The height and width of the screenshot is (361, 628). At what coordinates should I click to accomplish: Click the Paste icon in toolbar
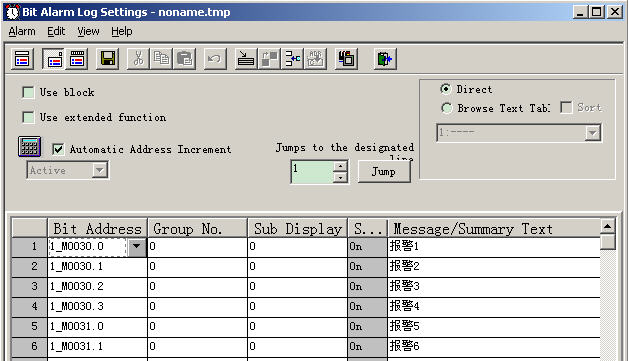tap(185, 59)
